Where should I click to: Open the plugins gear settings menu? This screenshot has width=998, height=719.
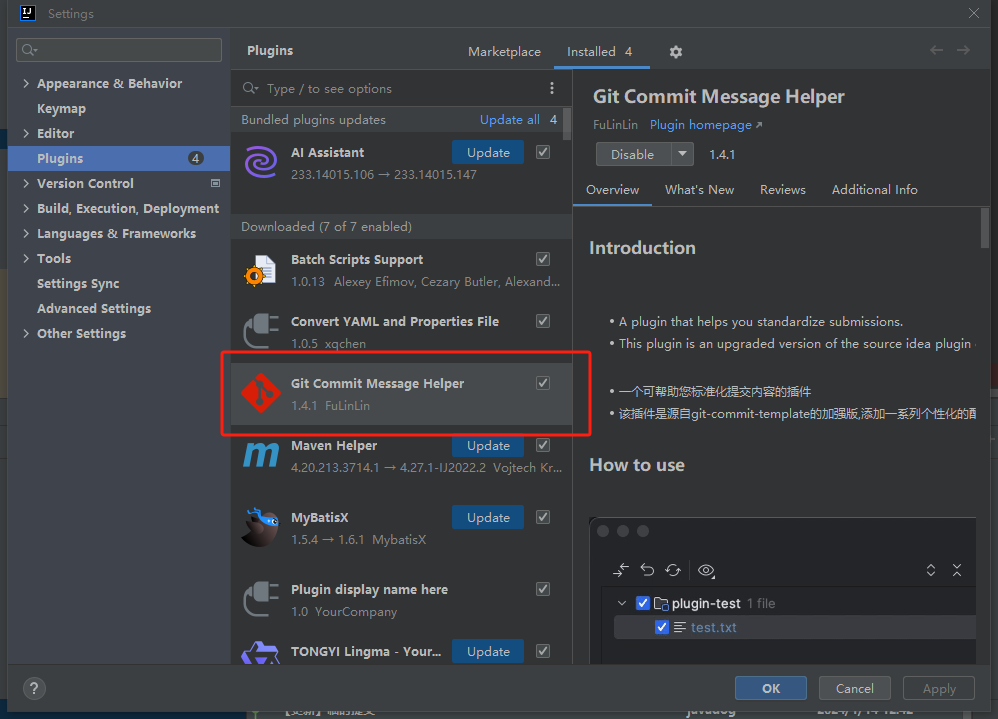click(676, 52)
